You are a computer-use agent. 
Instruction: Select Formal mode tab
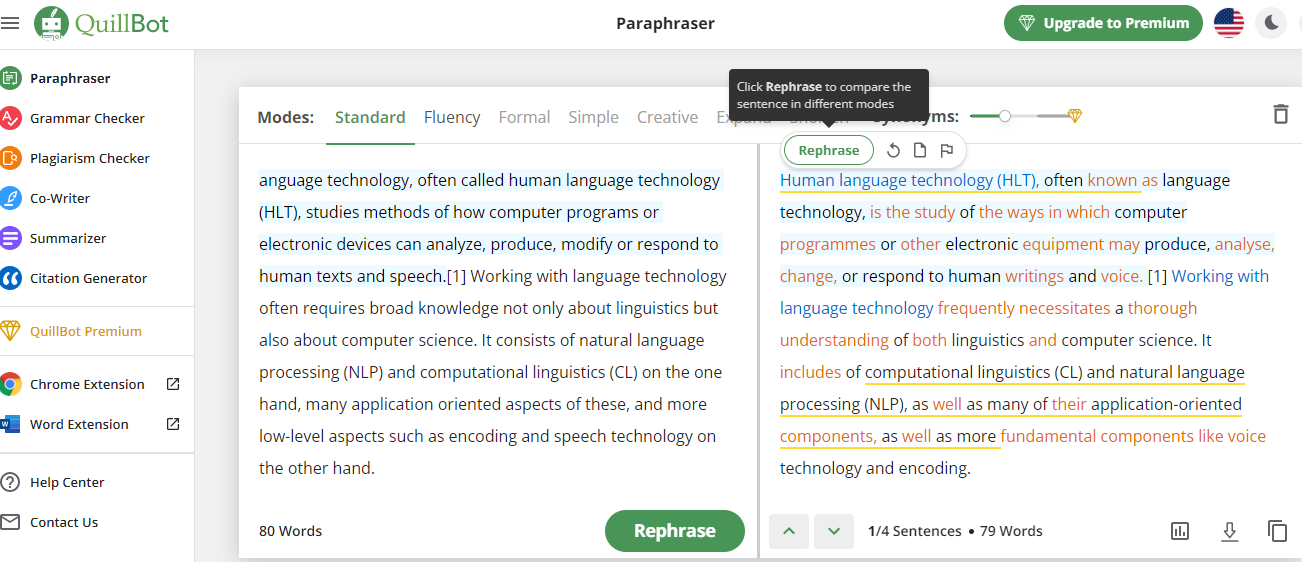pyautogui.click(x=524, y=117)
